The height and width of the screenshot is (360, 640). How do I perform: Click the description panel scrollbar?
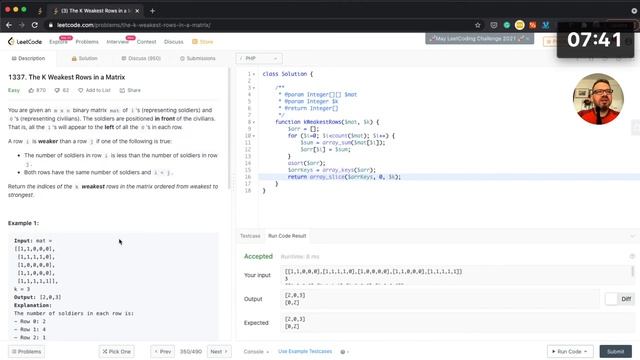[229, 129]
